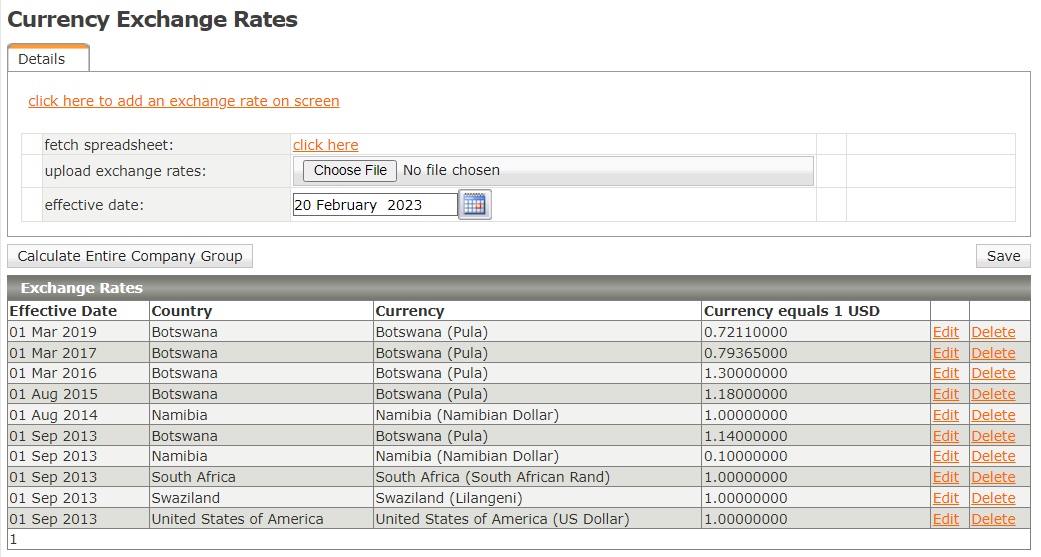Edit the United States US Dollar rate
Image resolution: width=1041 pixels, height=557 pixels.
pyautogui.click(x=945, y=519)
